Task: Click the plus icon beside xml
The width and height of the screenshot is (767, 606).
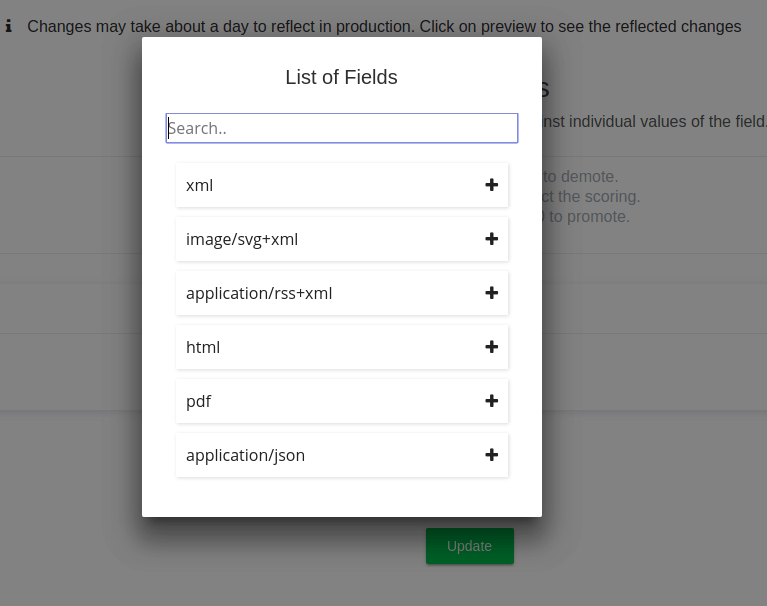Action: (x=491, y=185)
